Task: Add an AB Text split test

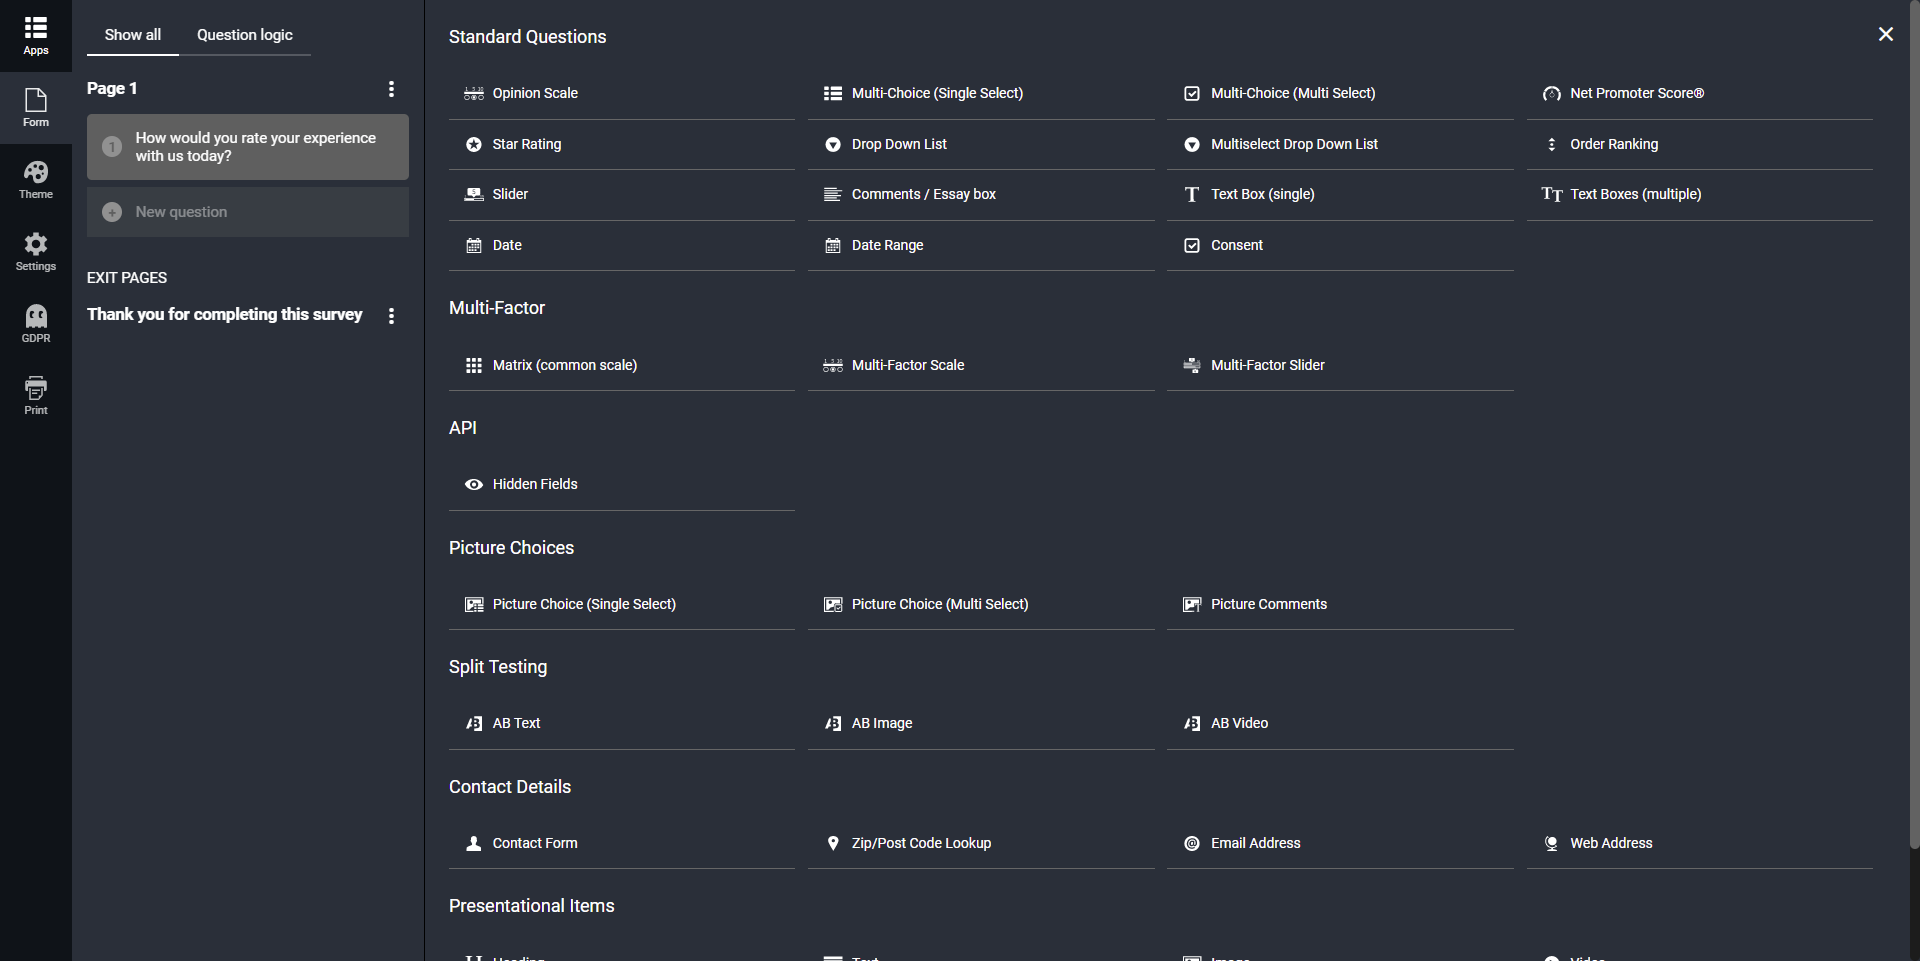Action: (x=622, y=723)
